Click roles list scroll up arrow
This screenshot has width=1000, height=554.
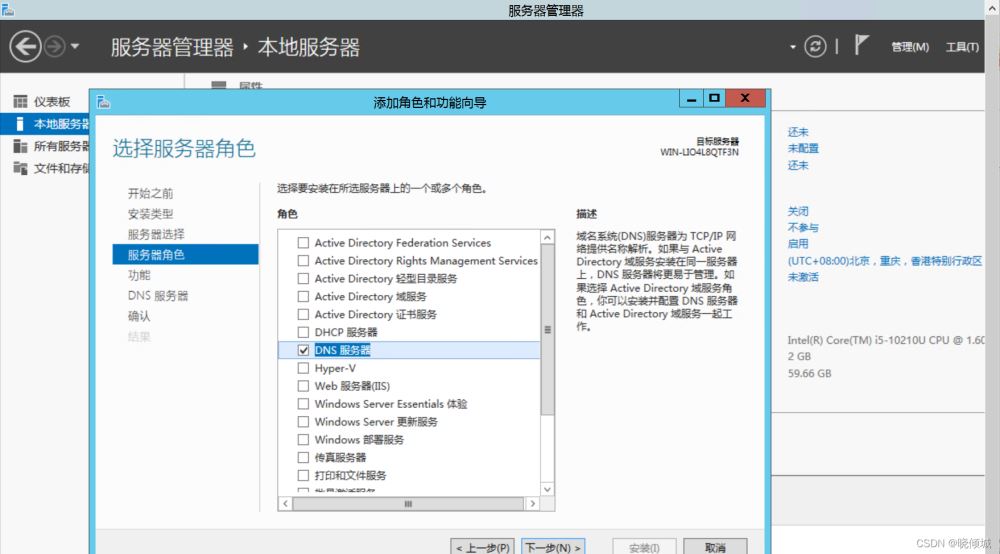pyautogui.click(x=547, y=237)
